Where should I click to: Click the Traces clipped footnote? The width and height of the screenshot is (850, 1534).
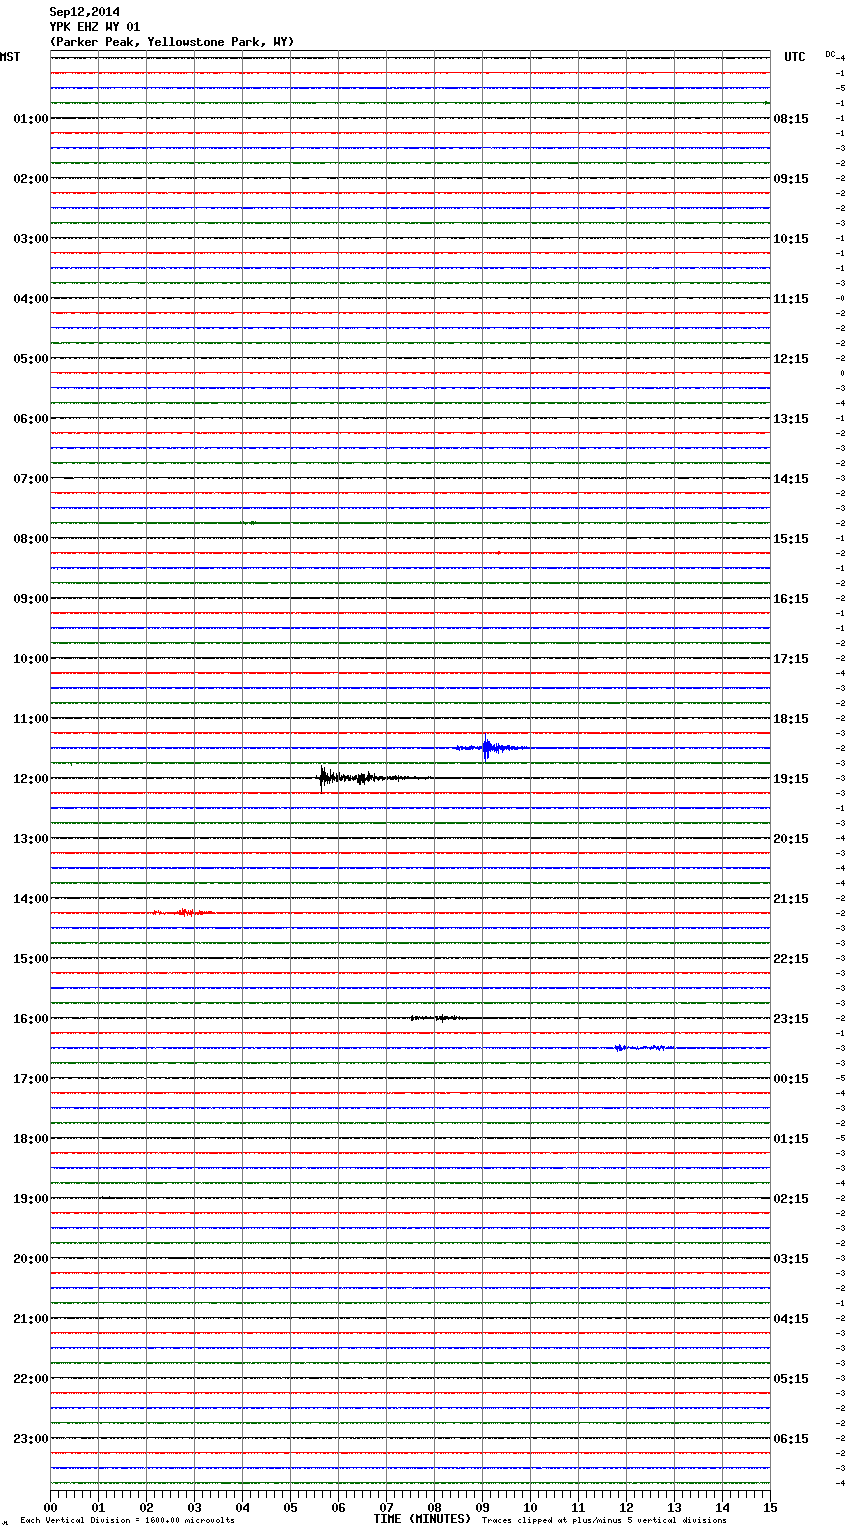point(604,1521)
